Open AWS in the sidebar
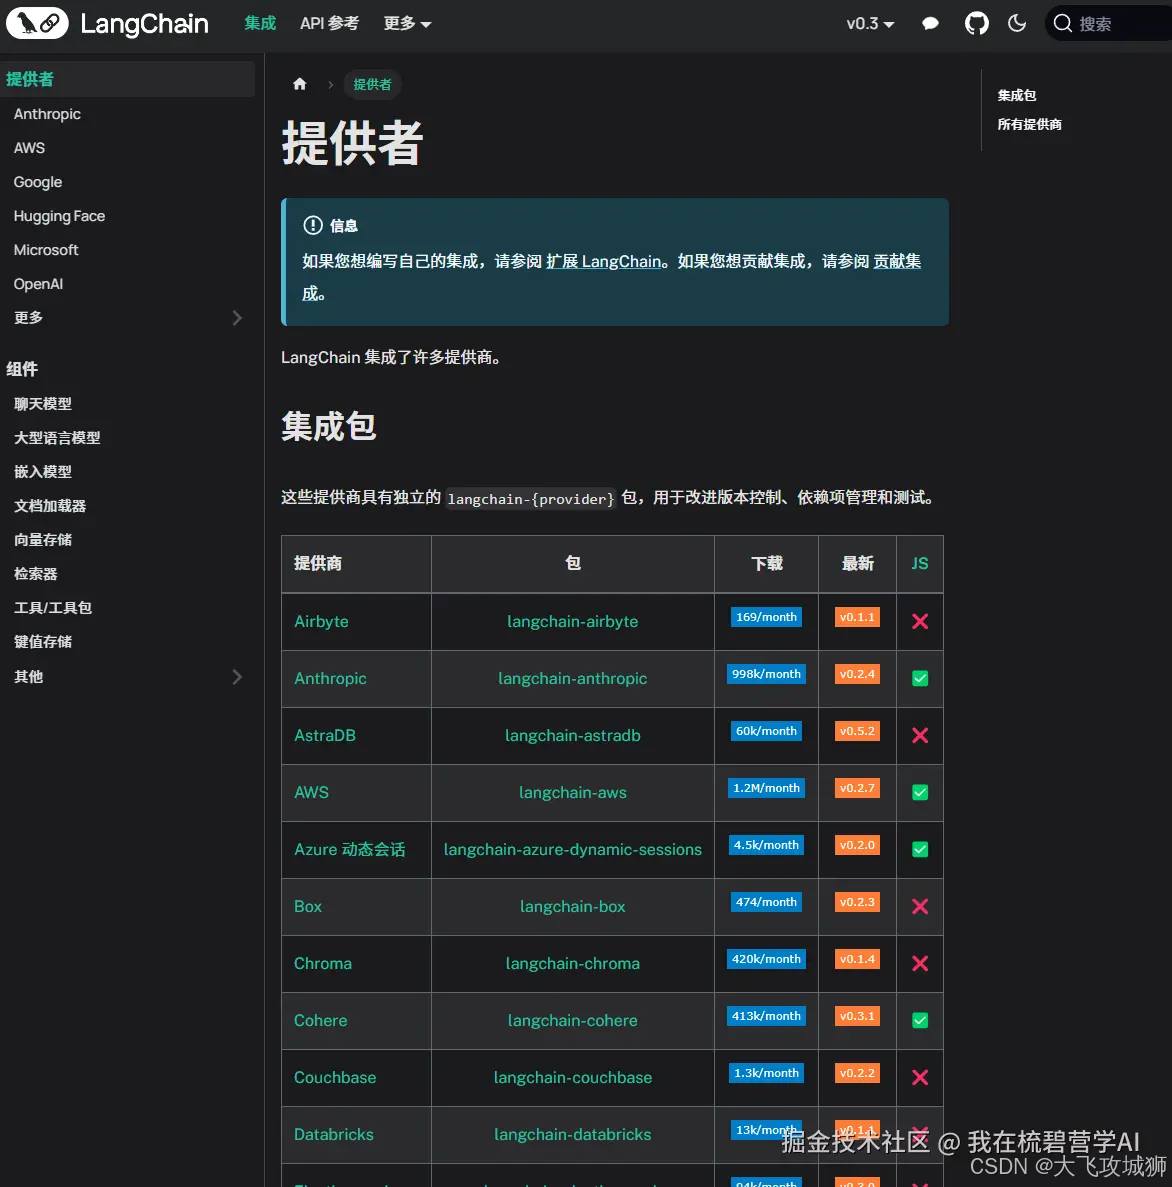The height and width of the screenshot is (1187, 1172). tap(29, 148)
